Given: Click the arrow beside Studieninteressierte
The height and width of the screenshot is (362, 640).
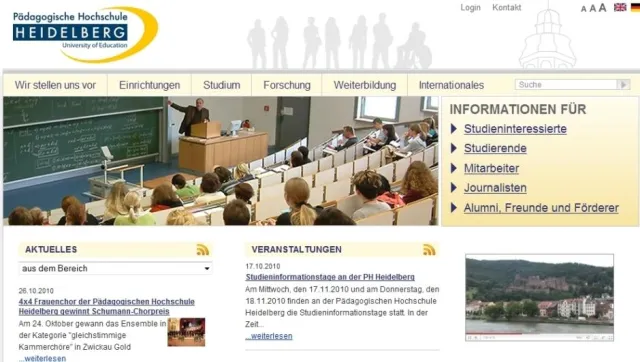Looking at the screenshot, I should click(453, 129).
